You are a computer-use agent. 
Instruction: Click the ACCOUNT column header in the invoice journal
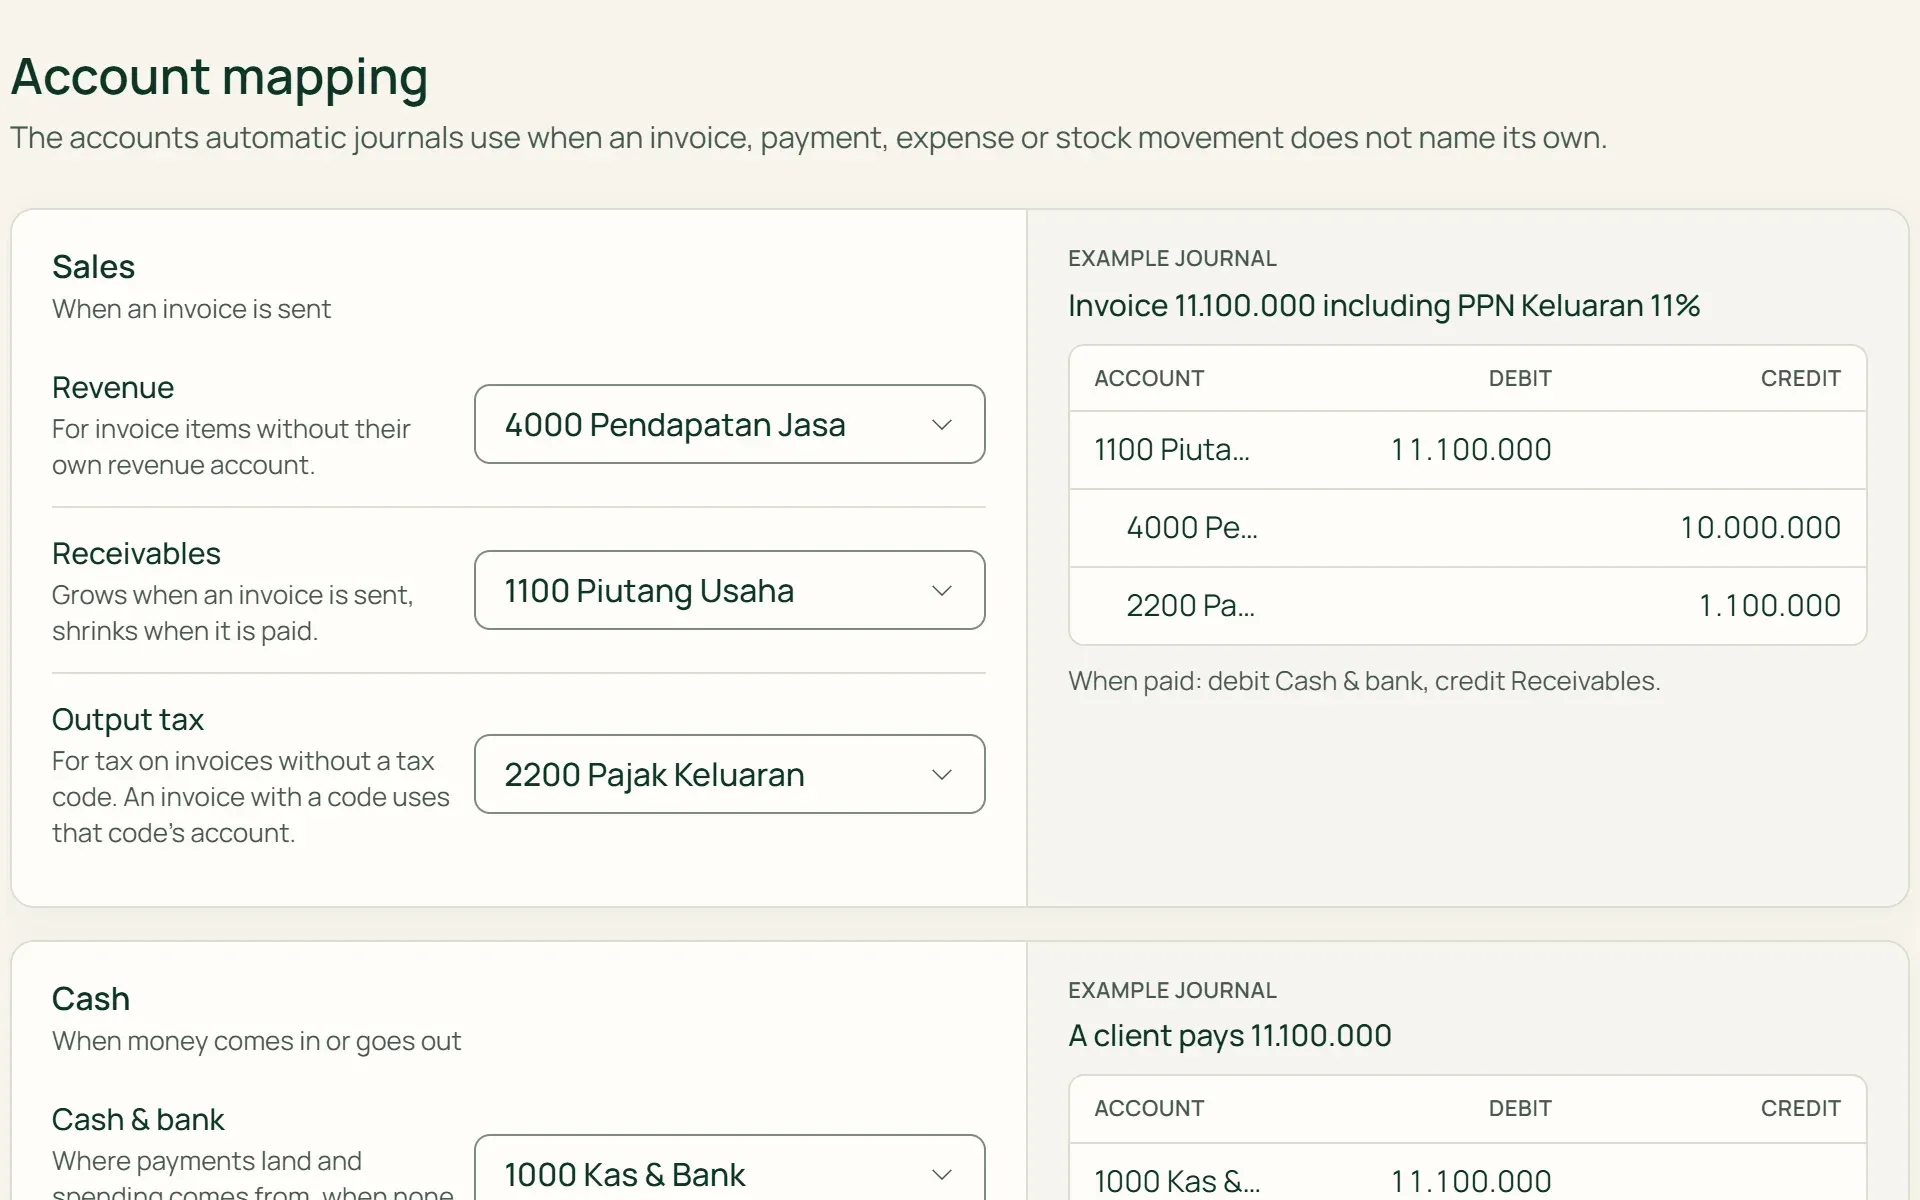point(1149,379)
